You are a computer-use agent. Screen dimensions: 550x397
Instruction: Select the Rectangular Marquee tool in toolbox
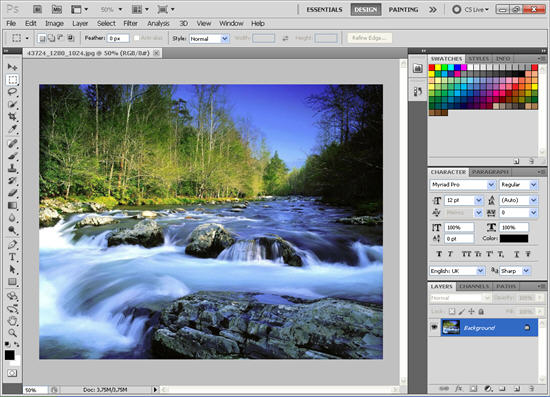tap(12, 80)
